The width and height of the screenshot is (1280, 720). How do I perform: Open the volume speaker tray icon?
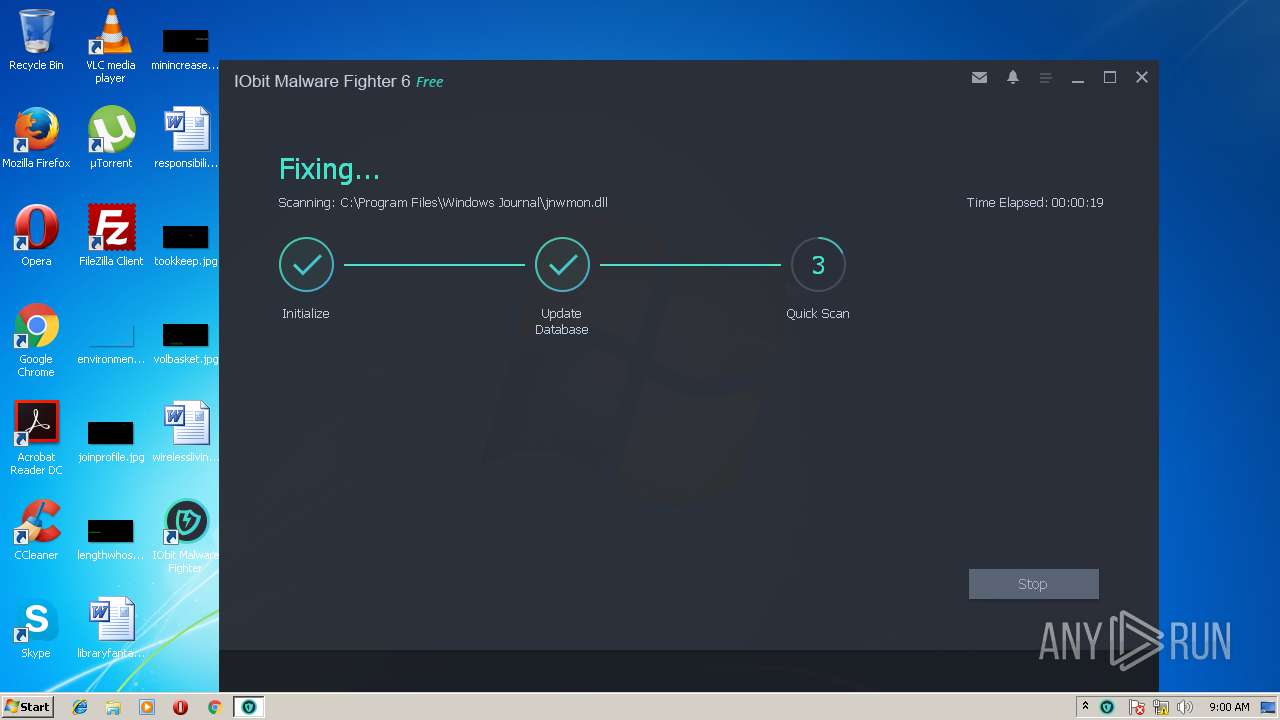(1185, 707)
